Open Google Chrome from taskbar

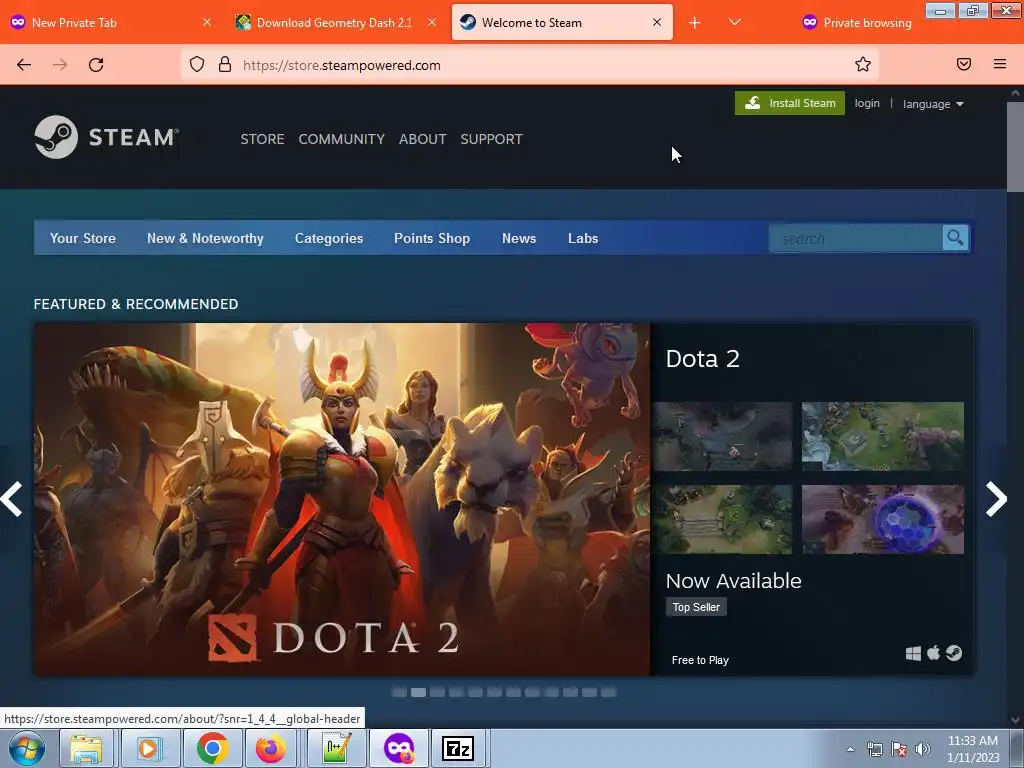coord(212,748)
